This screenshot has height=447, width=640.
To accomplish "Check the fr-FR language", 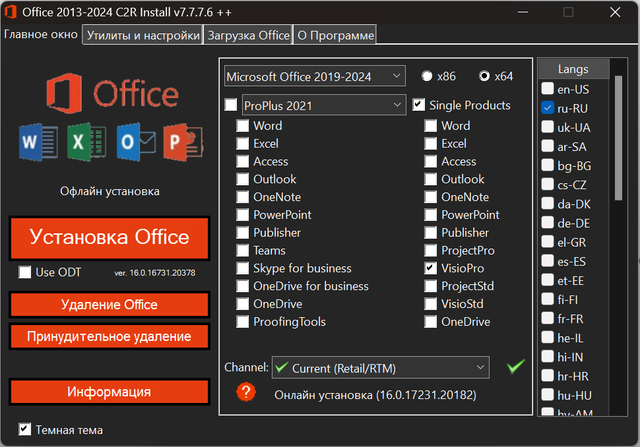I will [x=547, y=318].
